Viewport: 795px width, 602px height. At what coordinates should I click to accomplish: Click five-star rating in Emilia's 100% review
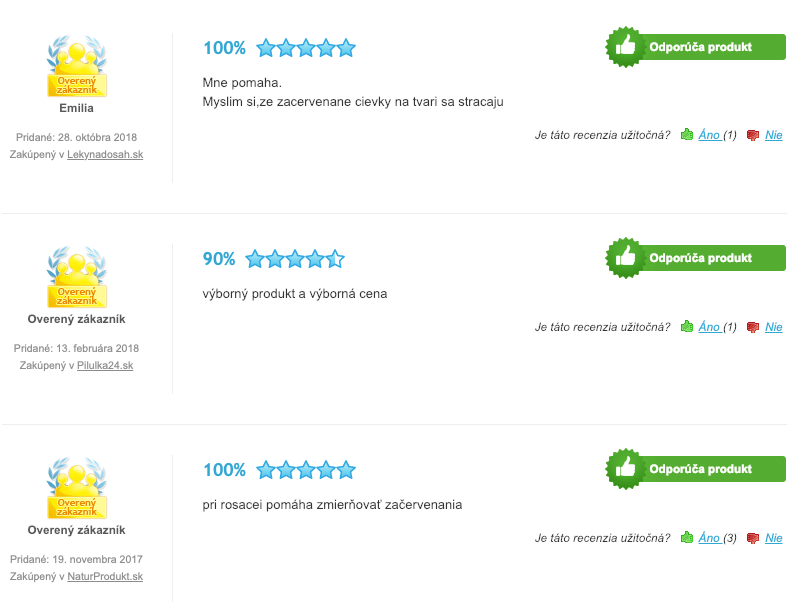[306, 48]
